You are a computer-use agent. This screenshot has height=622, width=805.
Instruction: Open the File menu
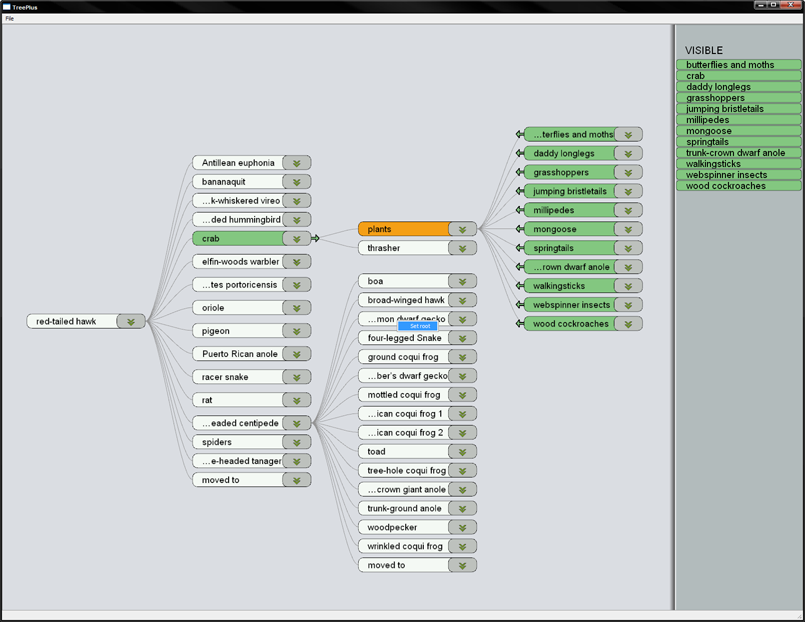pos(10,19)
